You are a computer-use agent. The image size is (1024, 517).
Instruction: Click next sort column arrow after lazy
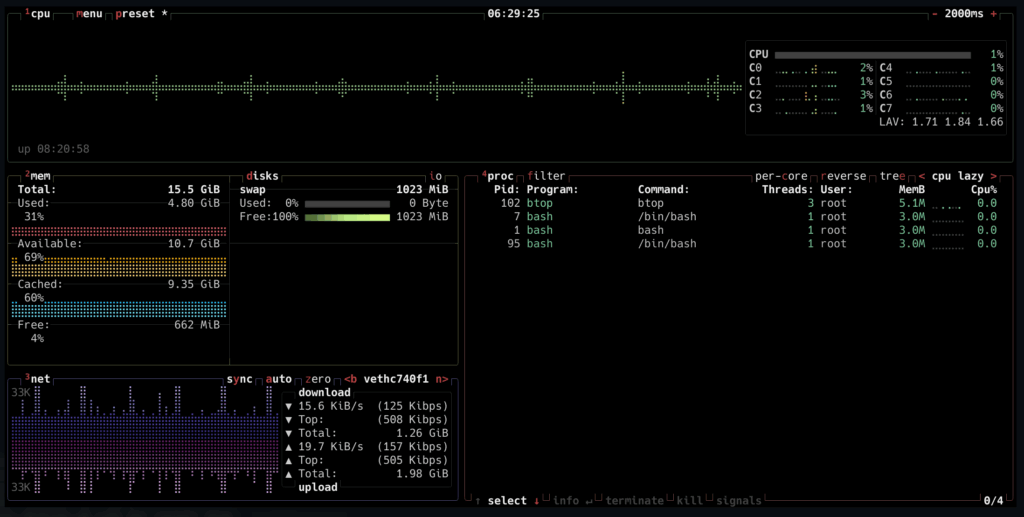992,176
